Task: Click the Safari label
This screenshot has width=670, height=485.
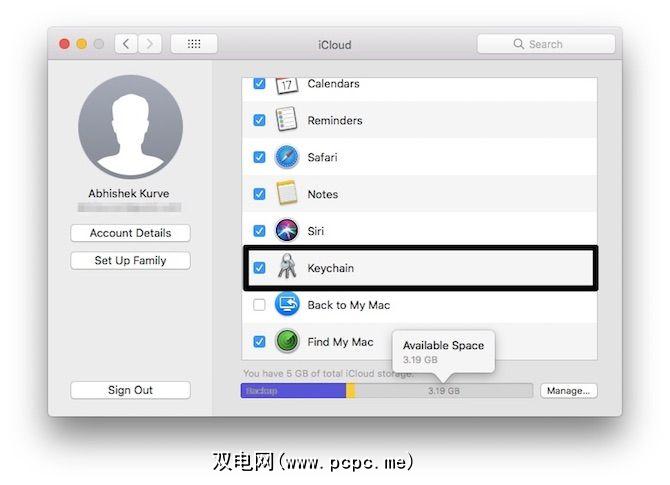Action: click(x=322, y=157)
